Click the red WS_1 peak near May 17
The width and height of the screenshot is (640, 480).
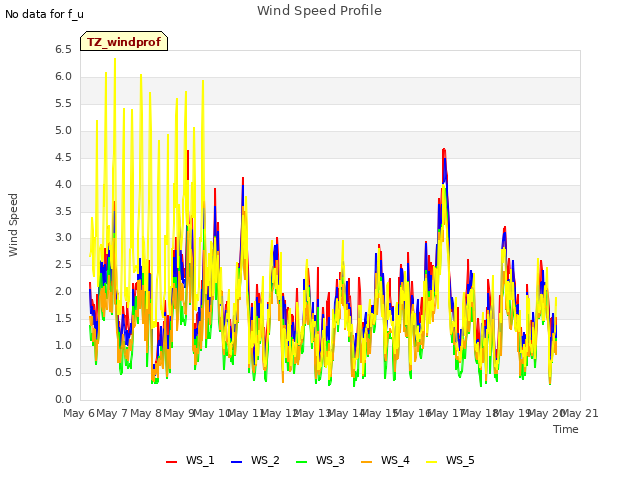tap(444, 150)
